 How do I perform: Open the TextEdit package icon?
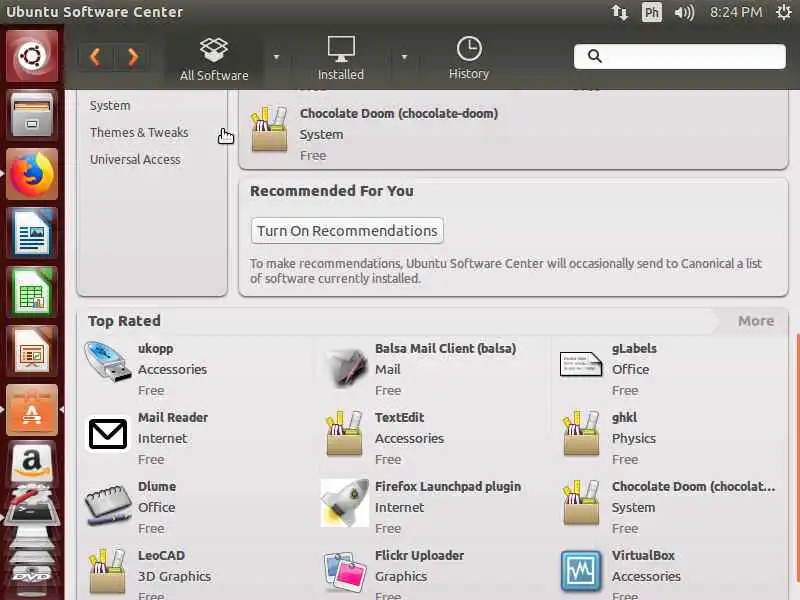345,433
